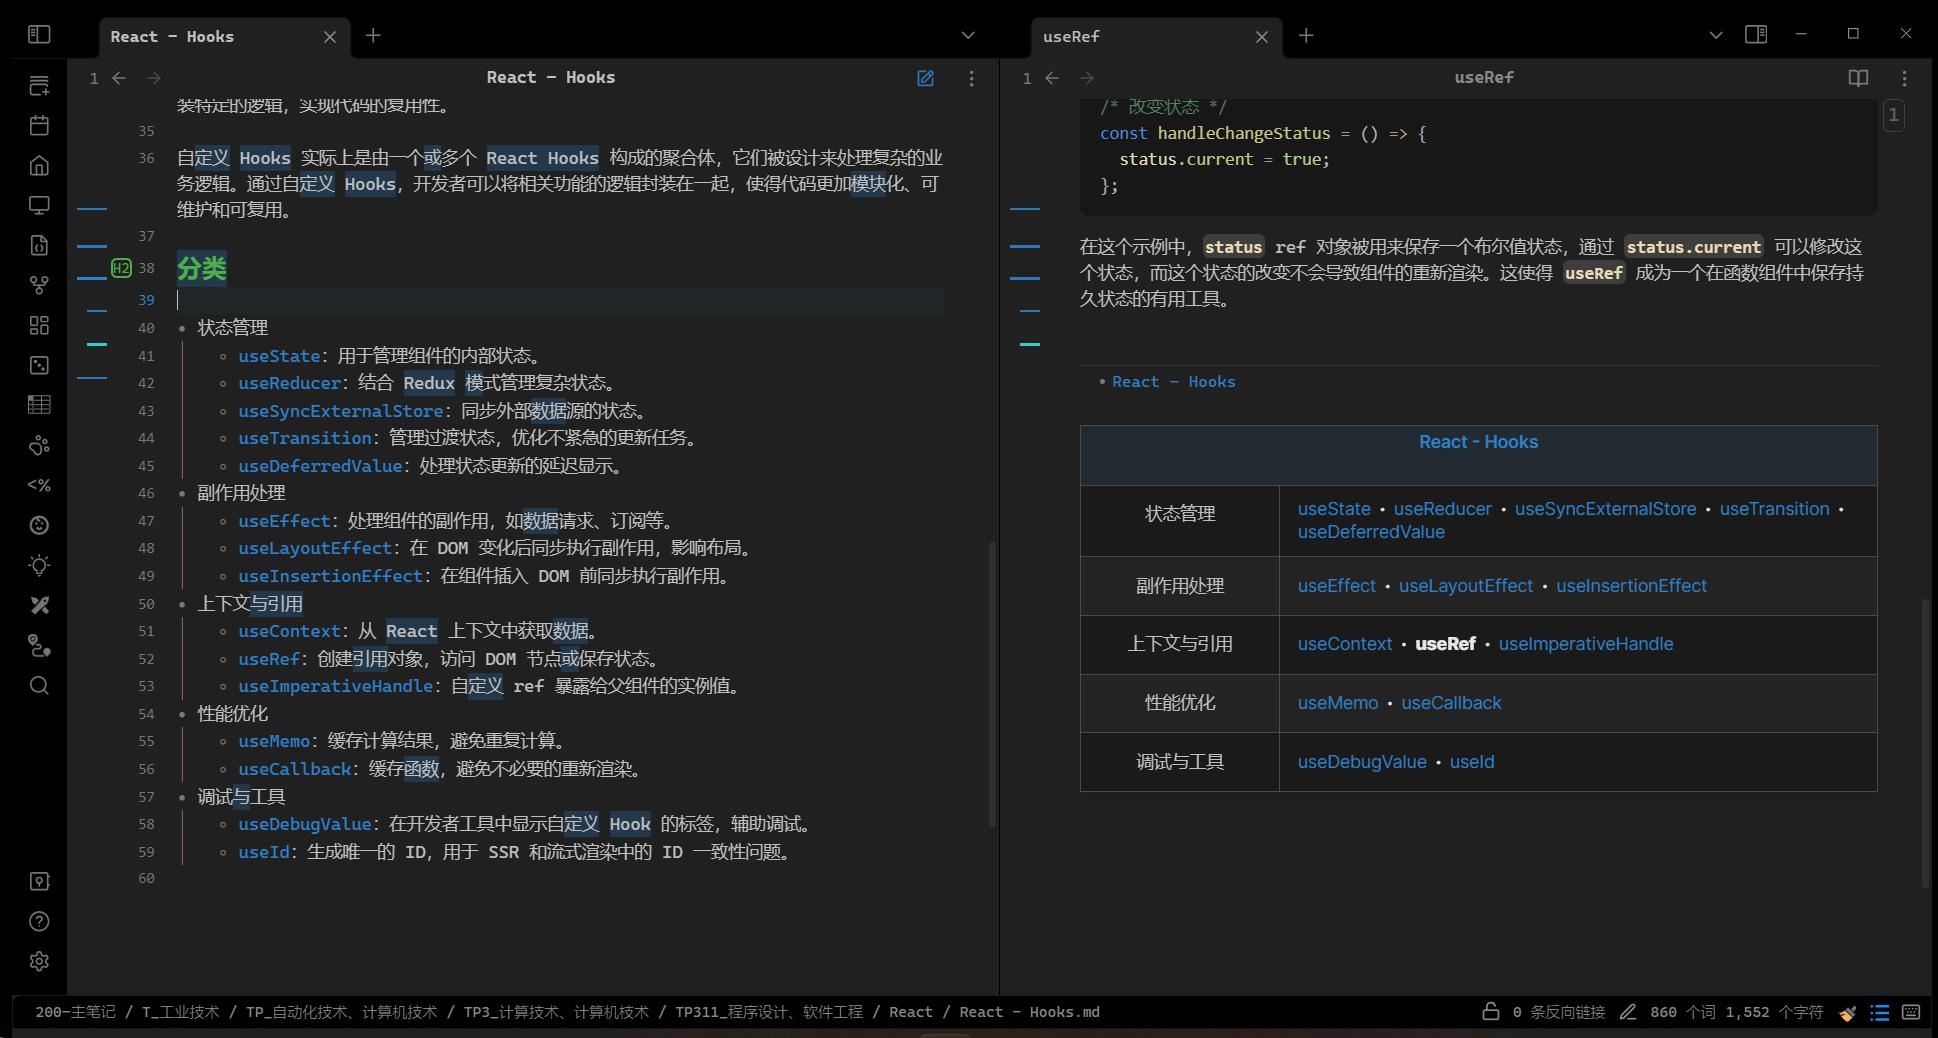Collapse the 副作用处理 list item bullet
Screen dimensions: 1938x1038
[x=182, y=494]
